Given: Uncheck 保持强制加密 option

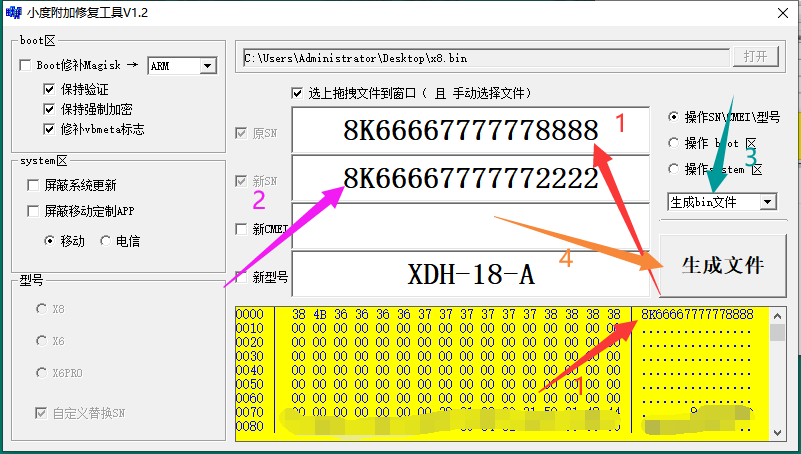Looking at the screenshot, I should click(x=49, y=109).
